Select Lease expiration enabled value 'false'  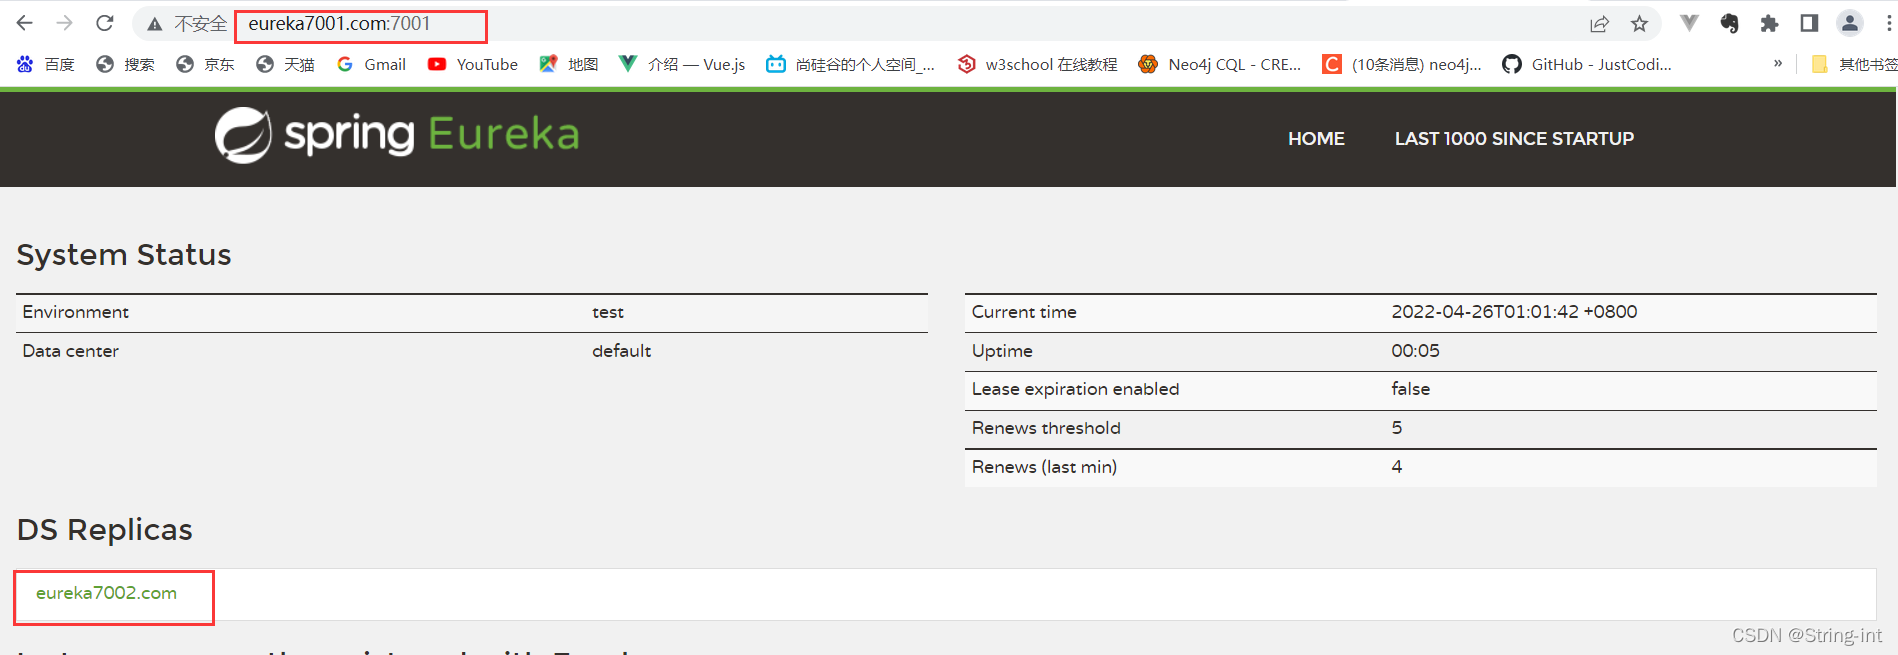pyautogui.click(x=1410, y=389)
